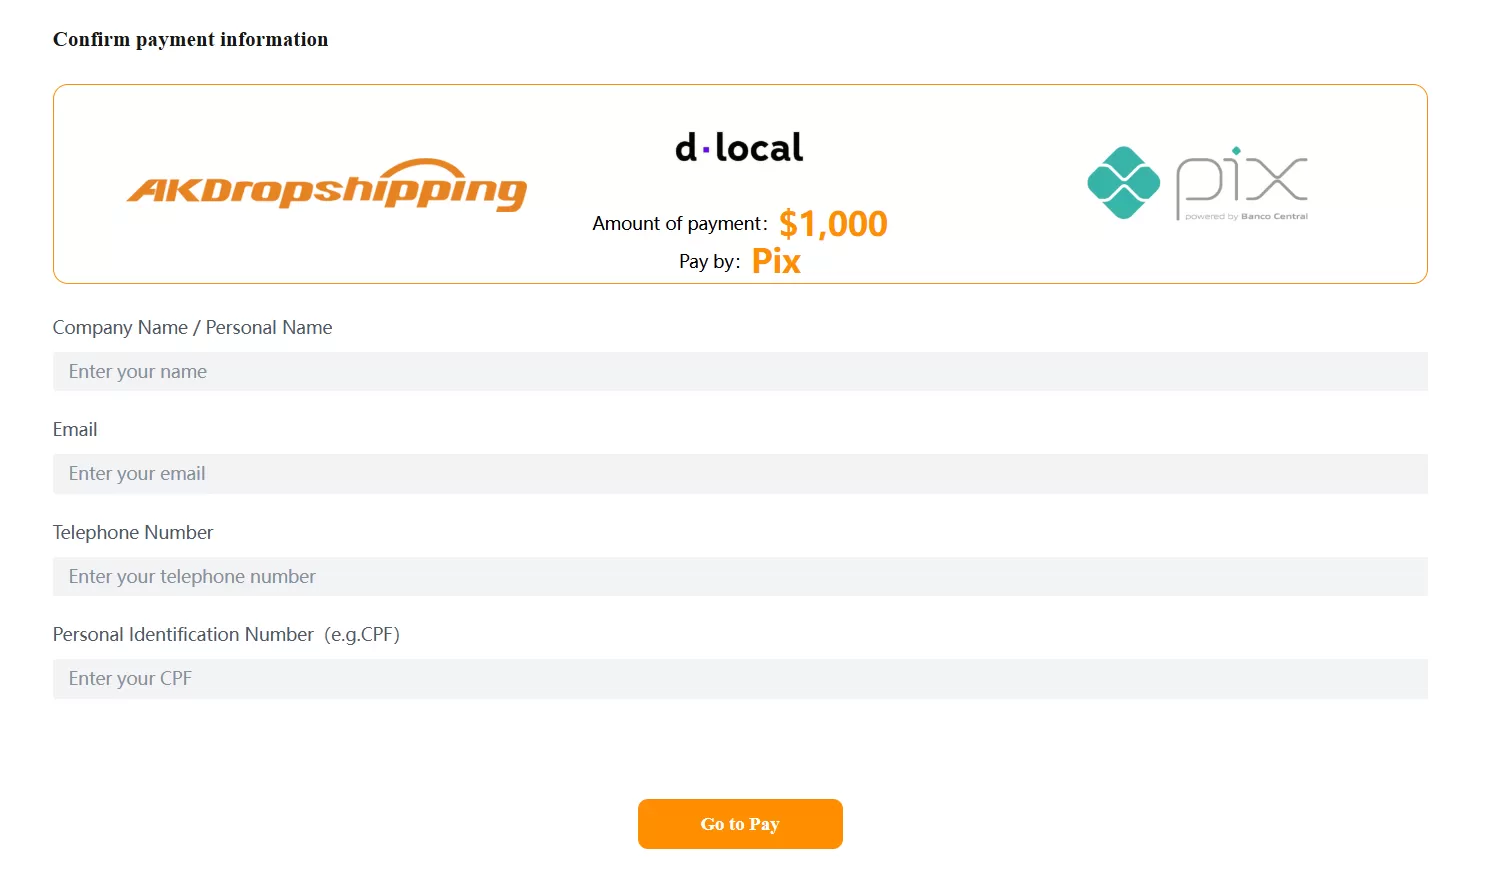The width and height of the screenshot is (1495, 881).
Task: Click the Enter your name input field
Action: click(740, 371)
